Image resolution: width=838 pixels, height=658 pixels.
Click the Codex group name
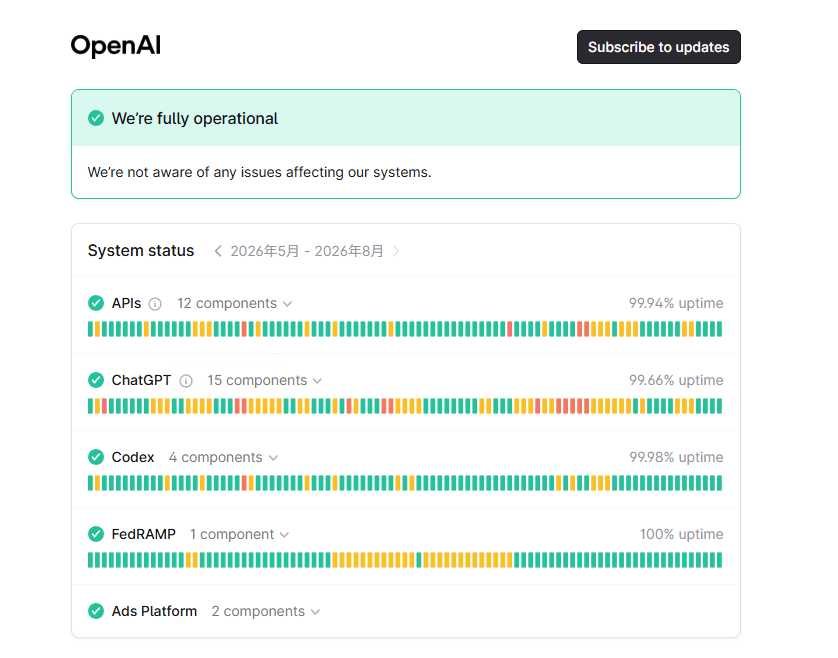pos(133,458)
